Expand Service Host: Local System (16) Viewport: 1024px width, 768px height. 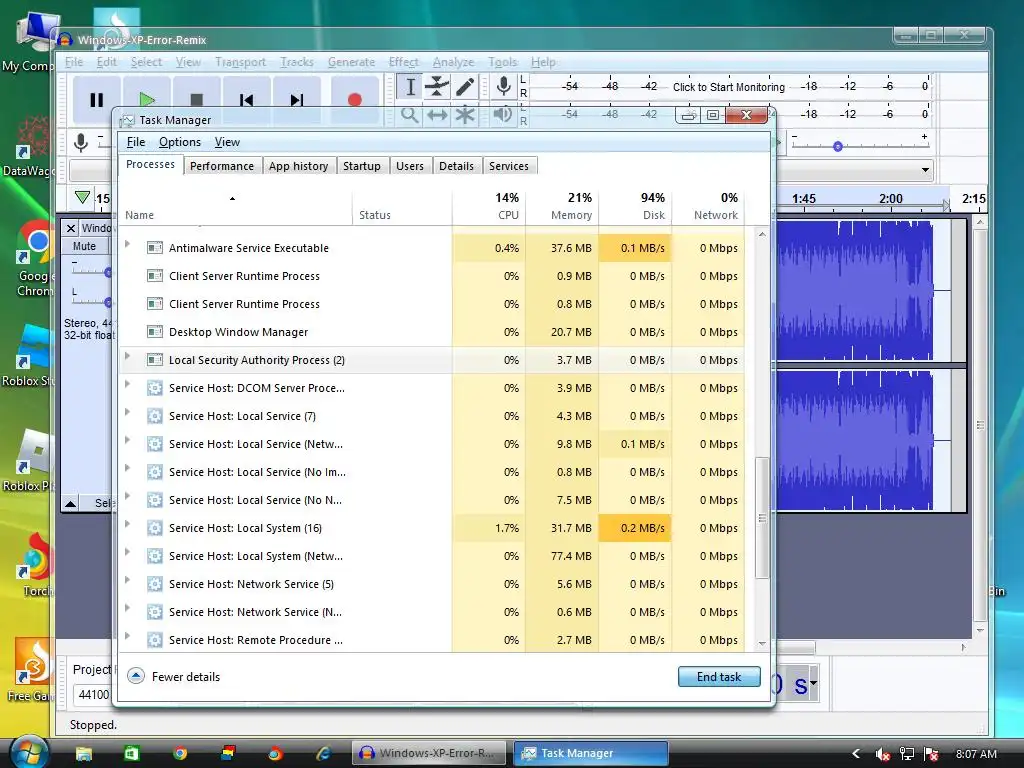point(127,525)
